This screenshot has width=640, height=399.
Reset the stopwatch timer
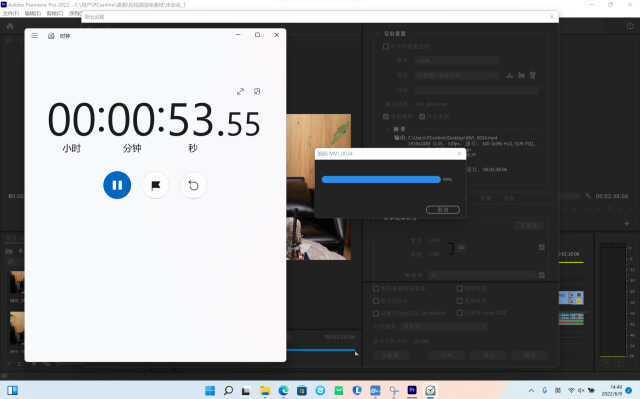(193, 186)
